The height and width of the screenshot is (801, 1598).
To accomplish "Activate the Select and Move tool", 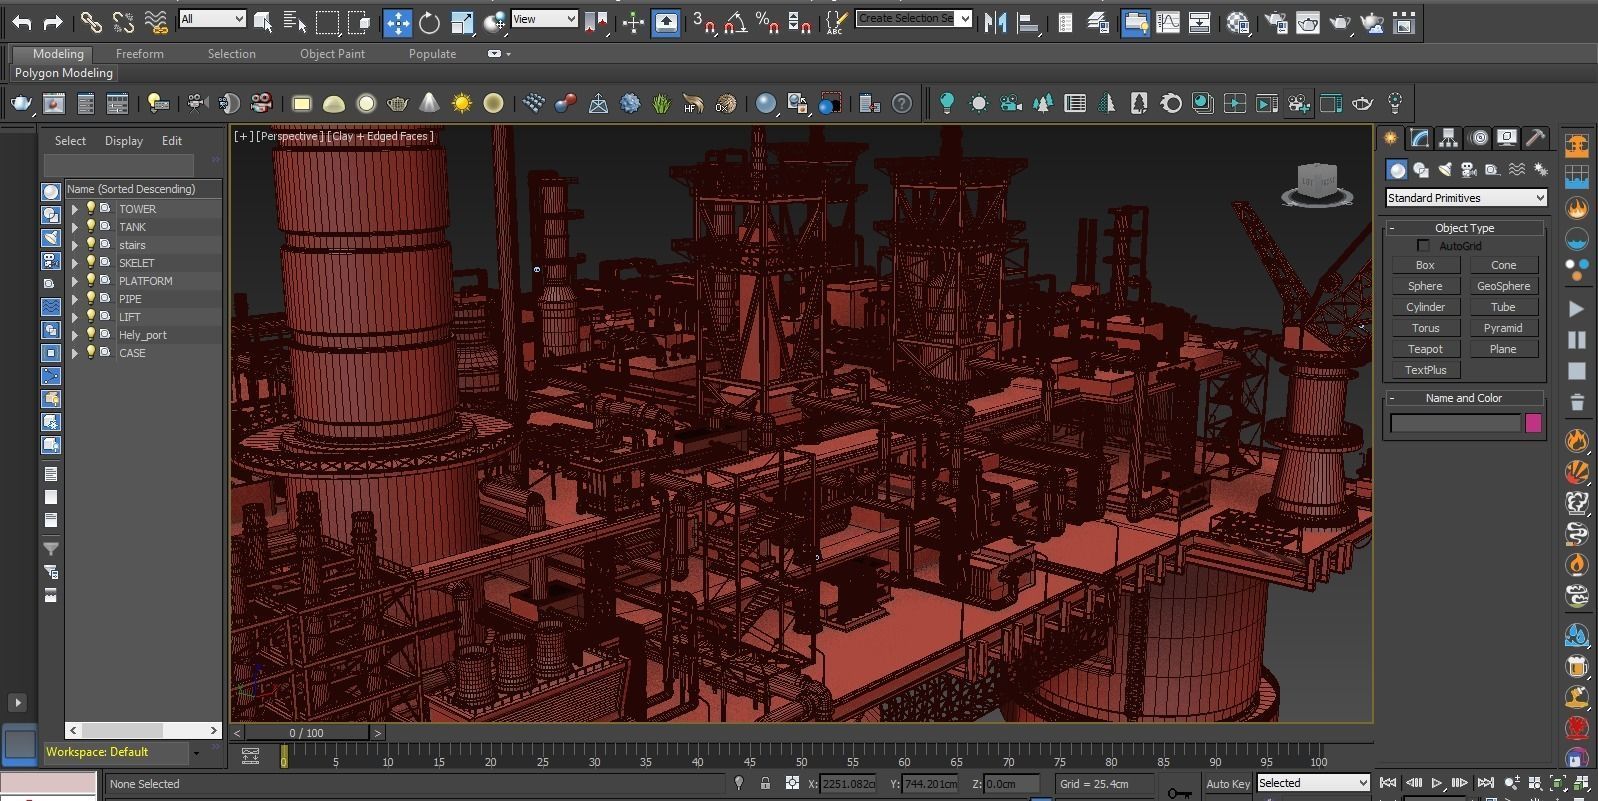I will pos(397,22).
